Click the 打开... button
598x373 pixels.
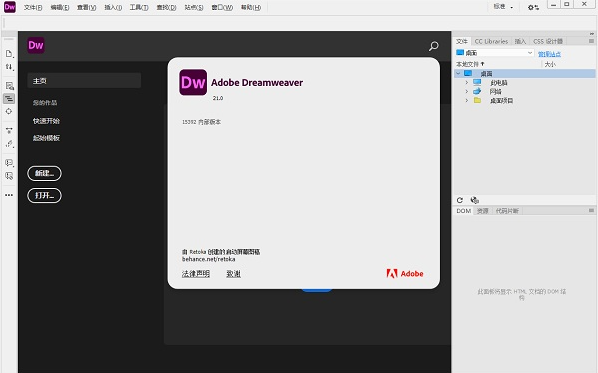tap(44, 195)
